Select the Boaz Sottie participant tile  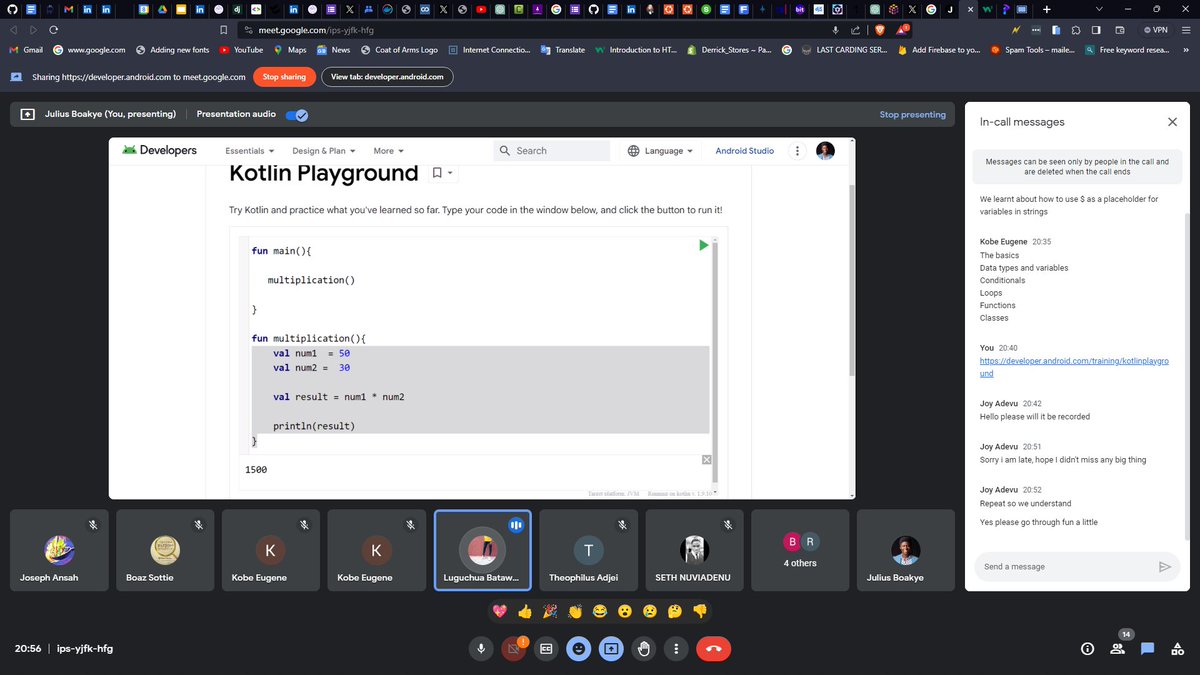165,550
